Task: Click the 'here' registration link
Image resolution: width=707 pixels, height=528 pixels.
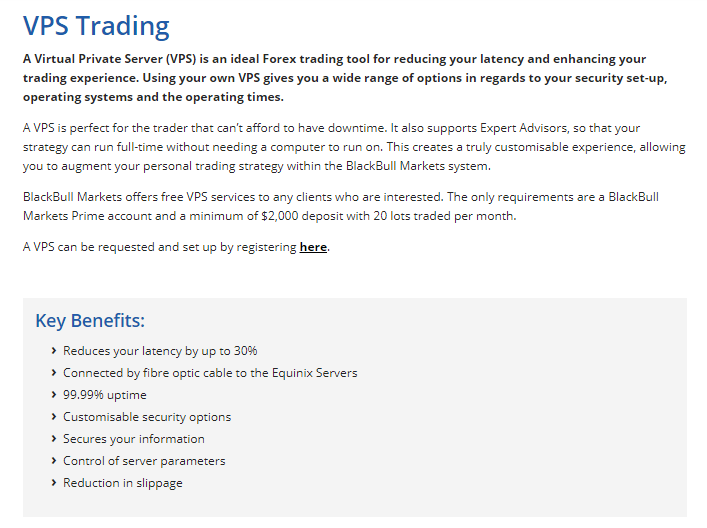Action: pos(313,247)
